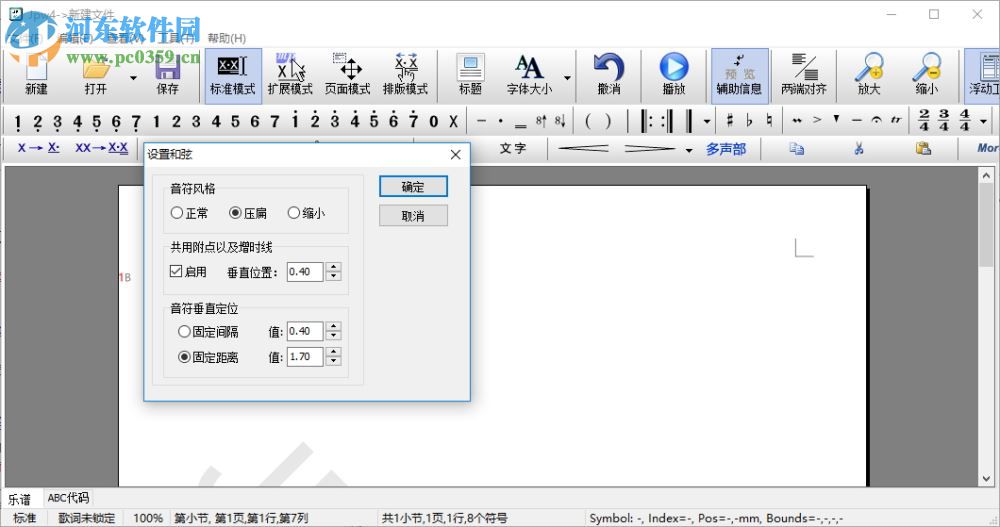Click the crescendo hairpin icon

[583, 149]
